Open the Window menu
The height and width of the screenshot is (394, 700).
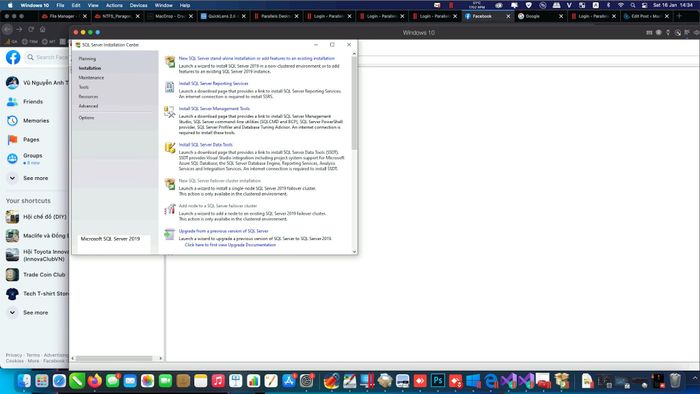(x=163, y=5)
